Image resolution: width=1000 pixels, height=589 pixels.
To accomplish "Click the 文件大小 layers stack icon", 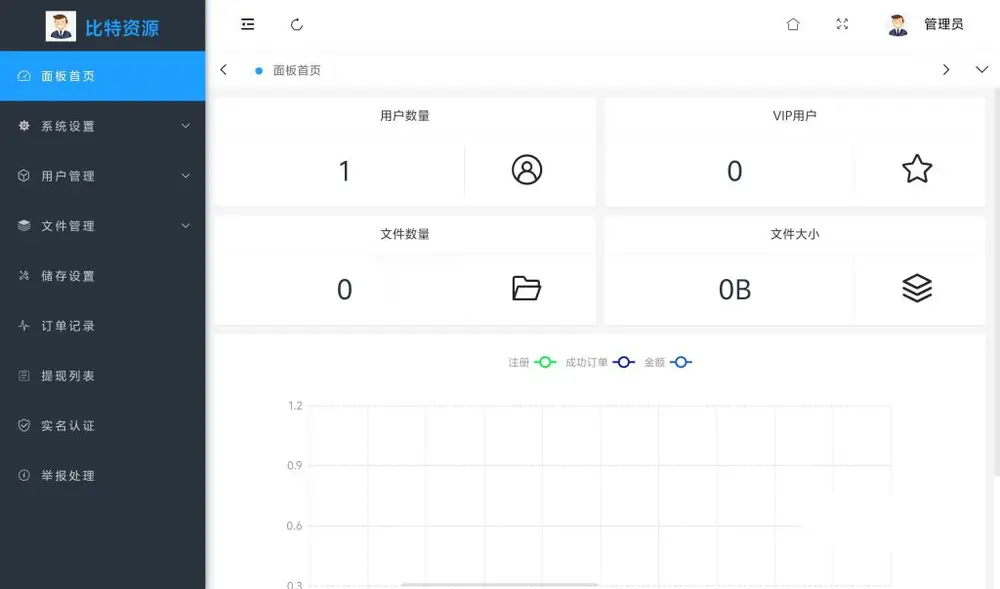I will tap(917, 288).
